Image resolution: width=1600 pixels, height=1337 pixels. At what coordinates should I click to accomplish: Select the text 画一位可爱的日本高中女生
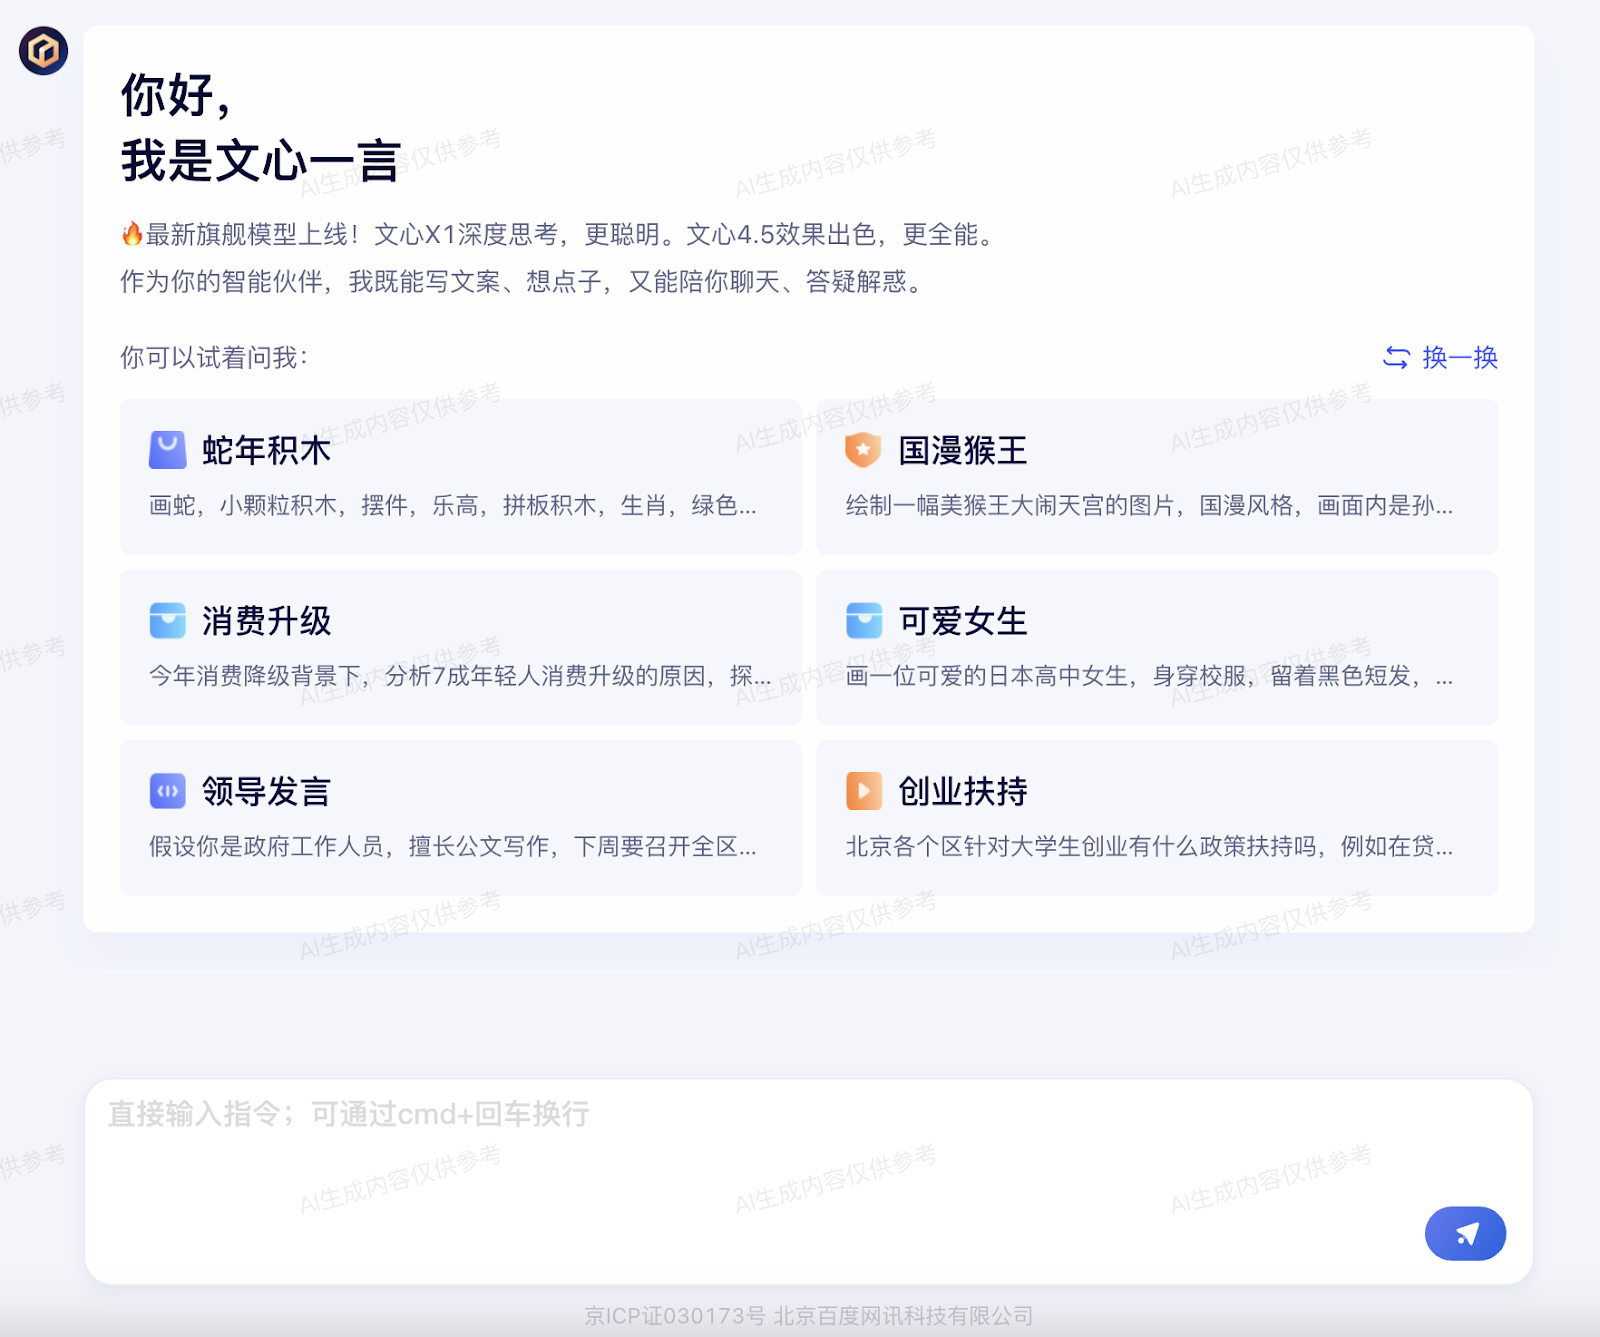pos(987,676)
